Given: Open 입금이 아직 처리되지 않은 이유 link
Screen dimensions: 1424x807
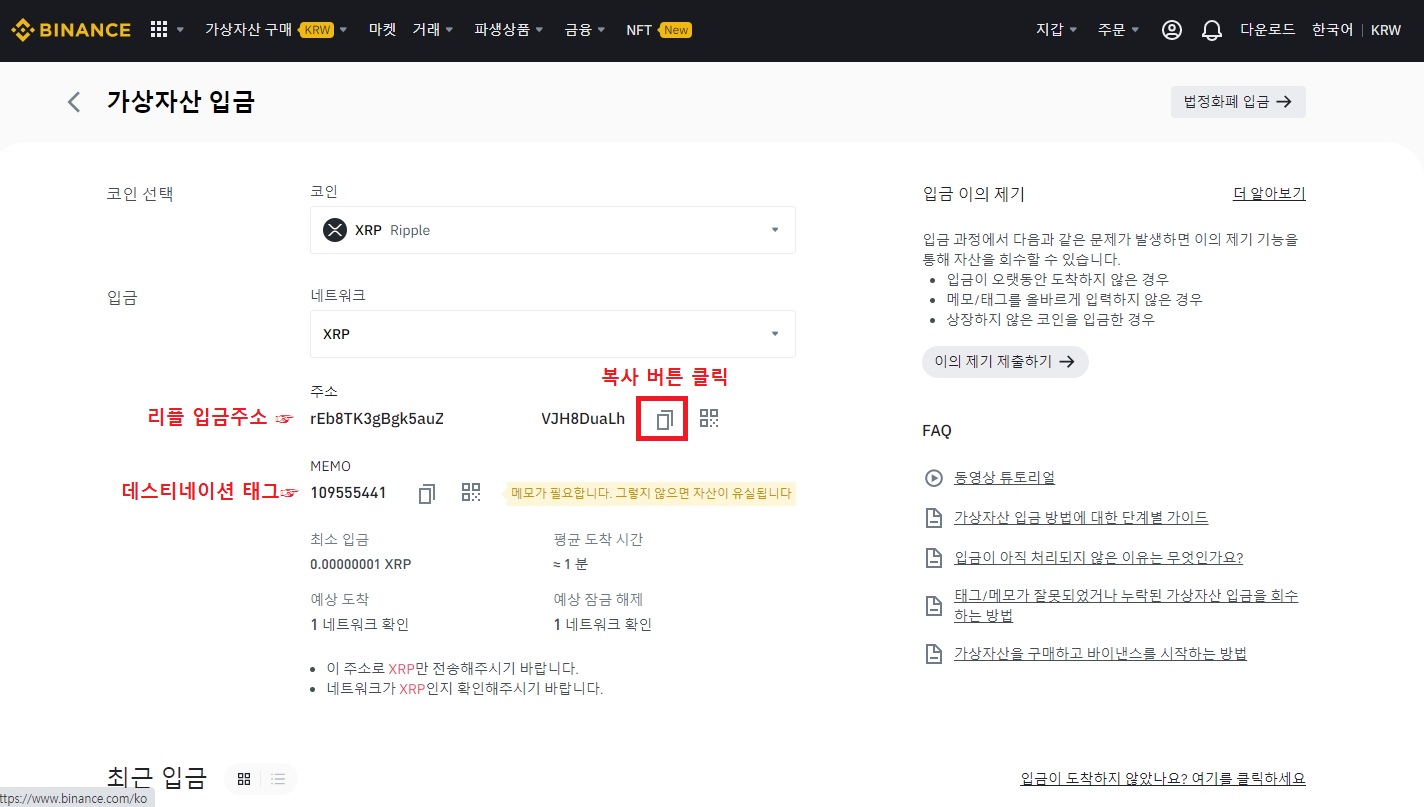Looking at the screenshot, I should (1098, 557).
